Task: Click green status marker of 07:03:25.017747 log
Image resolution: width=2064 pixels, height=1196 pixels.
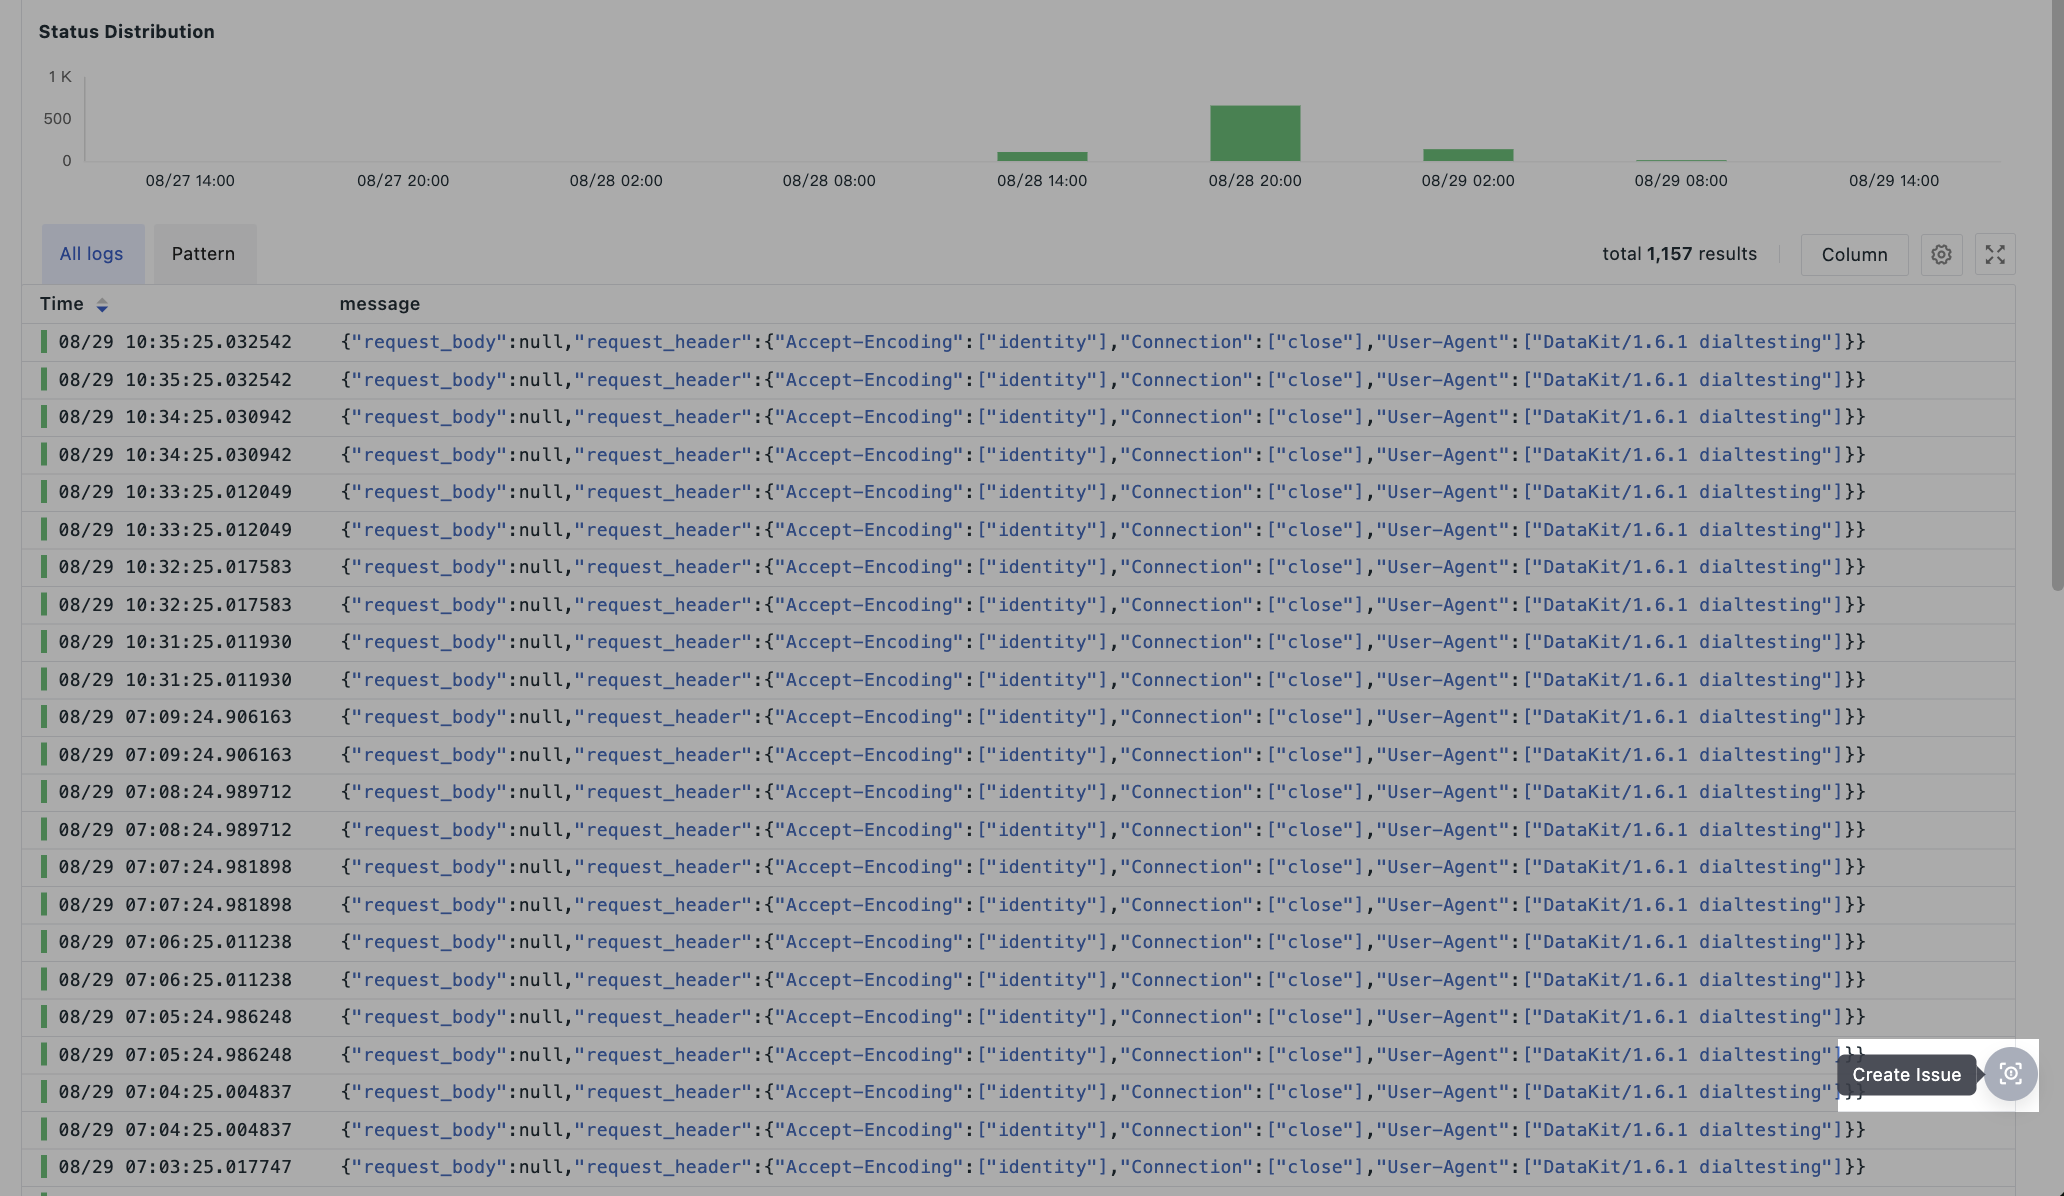Action: pyautogui.click(x=44, y=1166)
